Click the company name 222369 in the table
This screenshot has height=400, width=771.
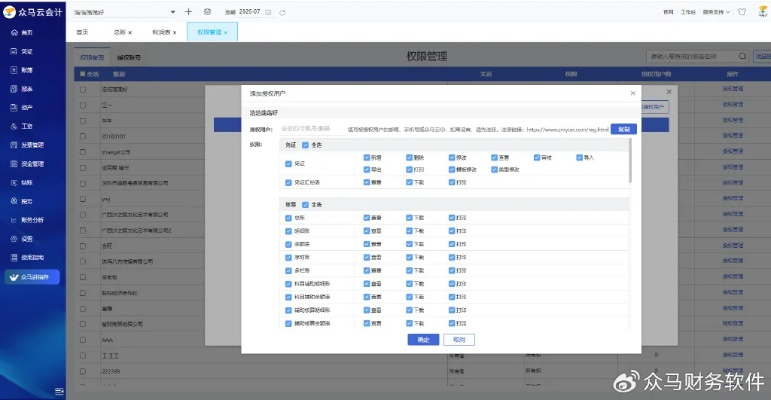tap(111, 371)
